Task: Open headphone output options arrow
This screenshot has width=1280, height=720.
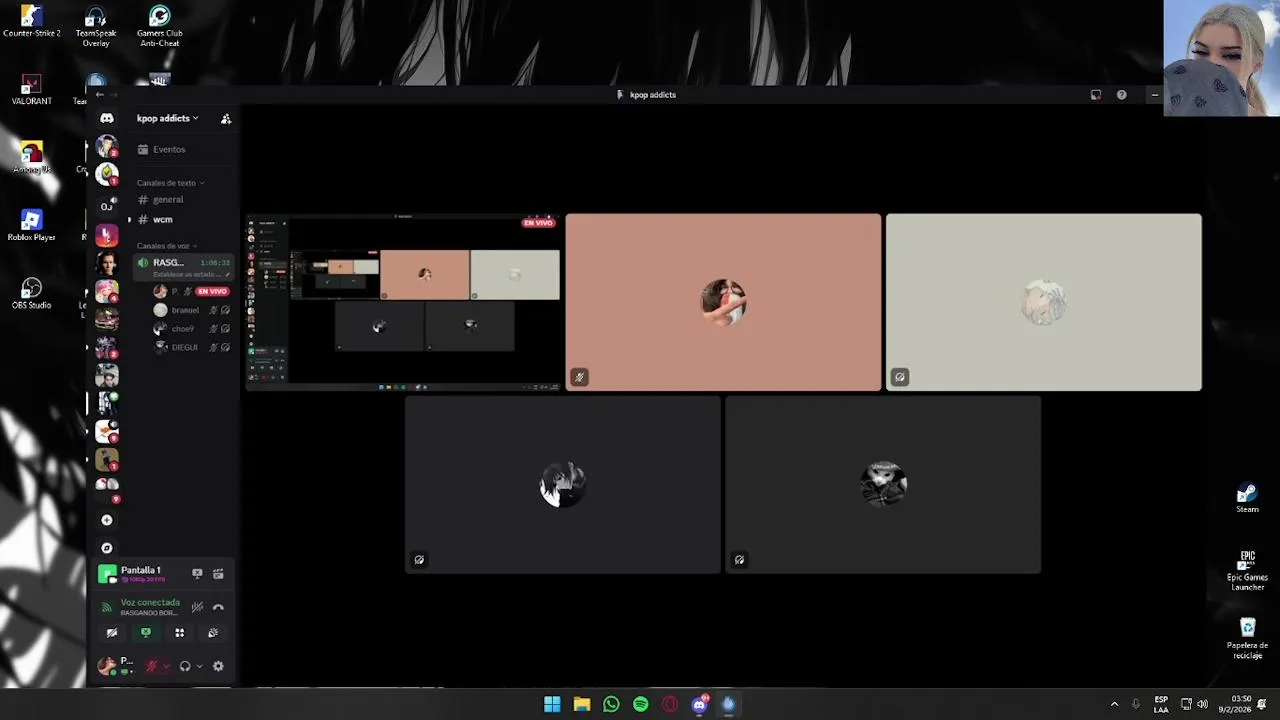Action: click(x=199, y=666)
